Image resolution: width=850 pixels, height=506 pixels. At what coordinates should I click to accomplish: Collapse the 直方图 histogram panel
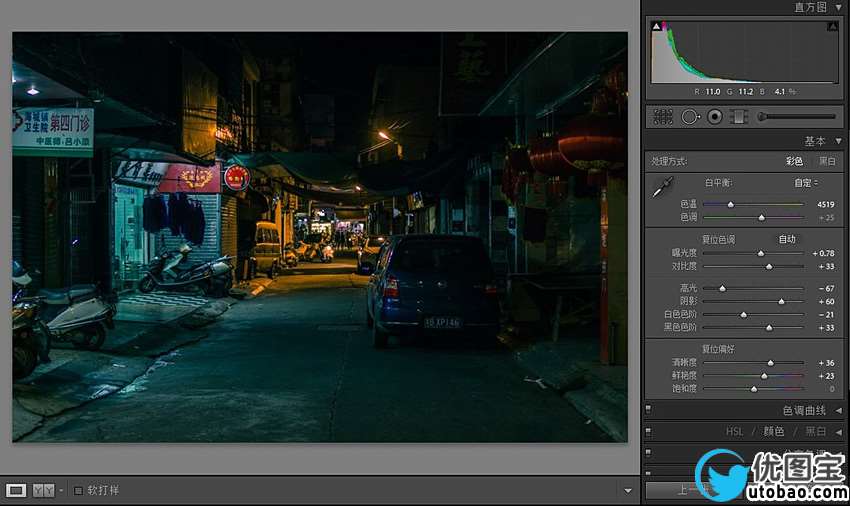[838, 7]
